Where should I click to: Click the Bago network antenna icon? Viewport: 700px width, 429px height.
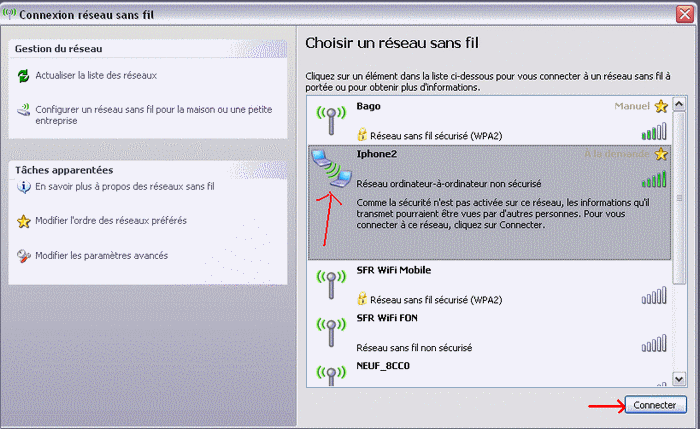tap(331, 120)
